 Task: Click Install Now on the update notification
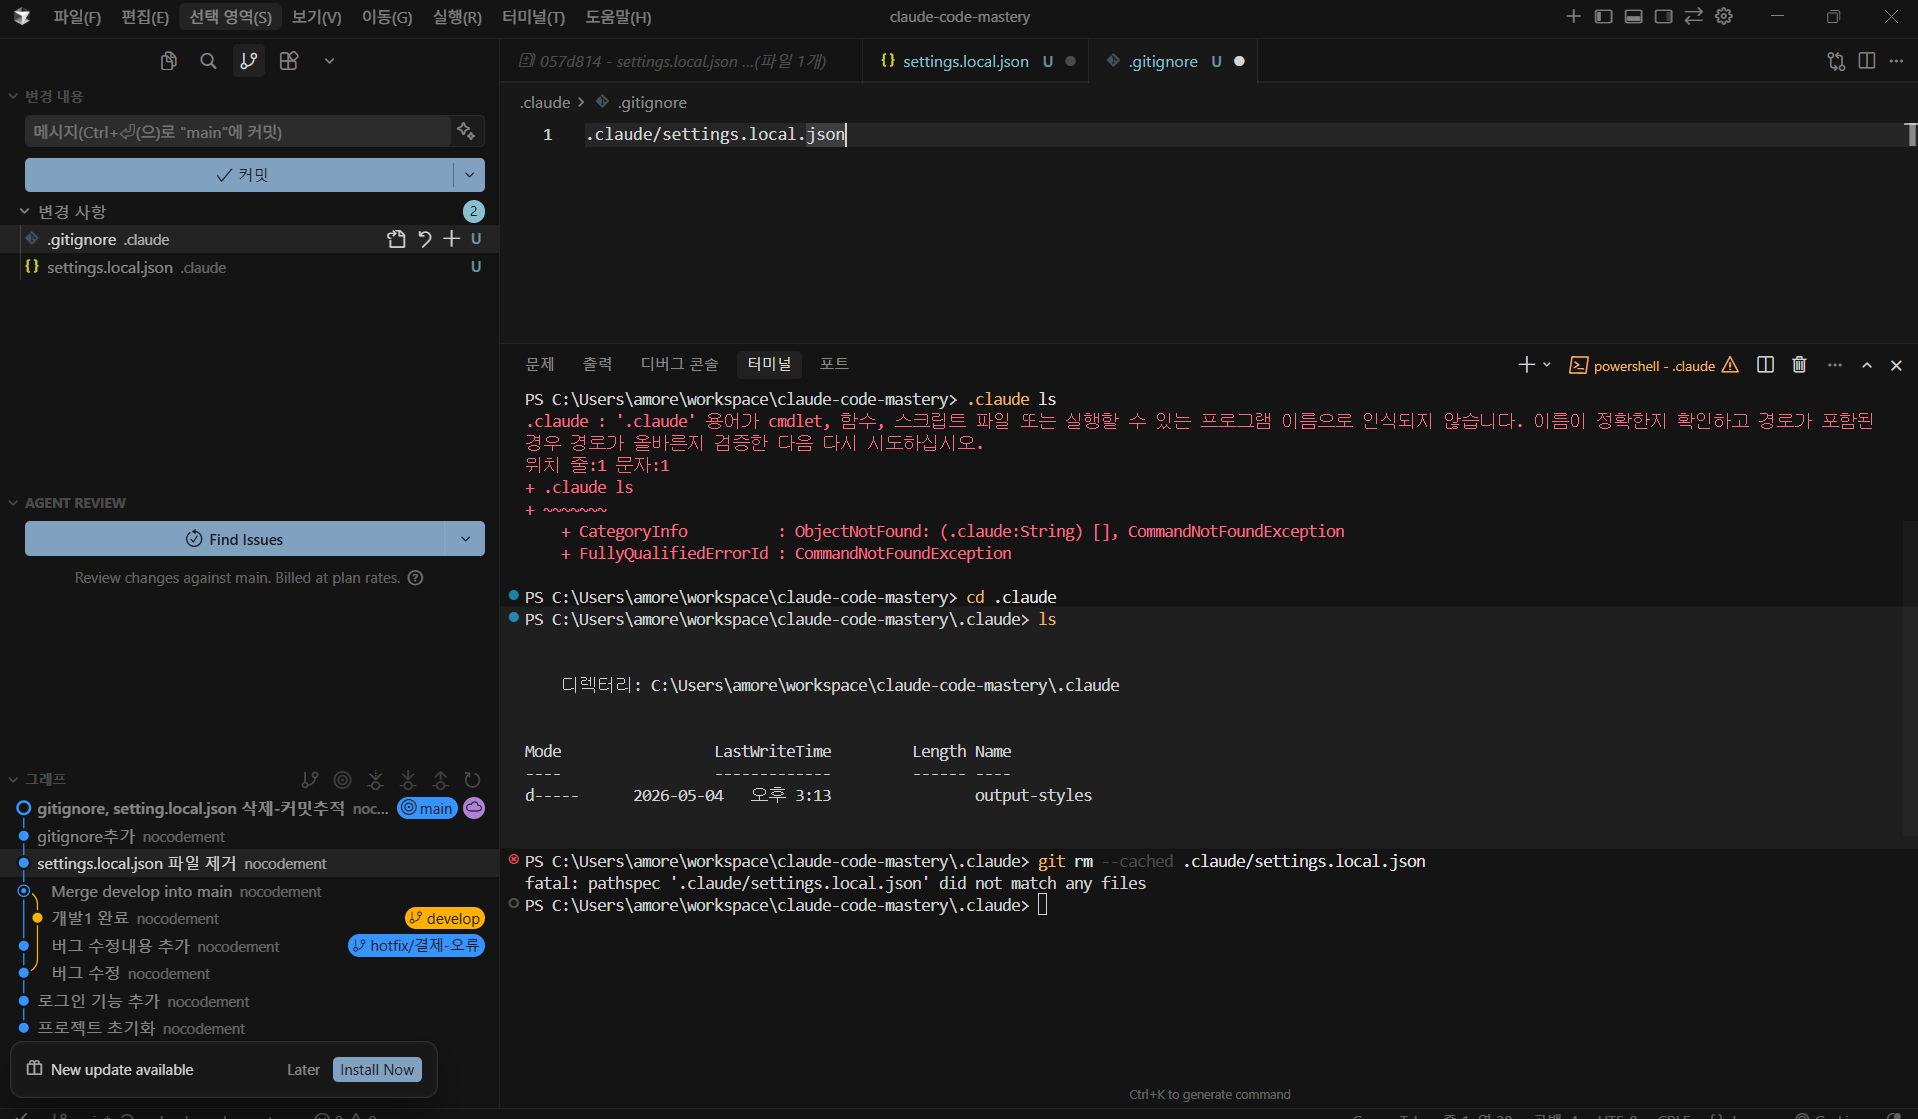click(x=377, y=1070)
